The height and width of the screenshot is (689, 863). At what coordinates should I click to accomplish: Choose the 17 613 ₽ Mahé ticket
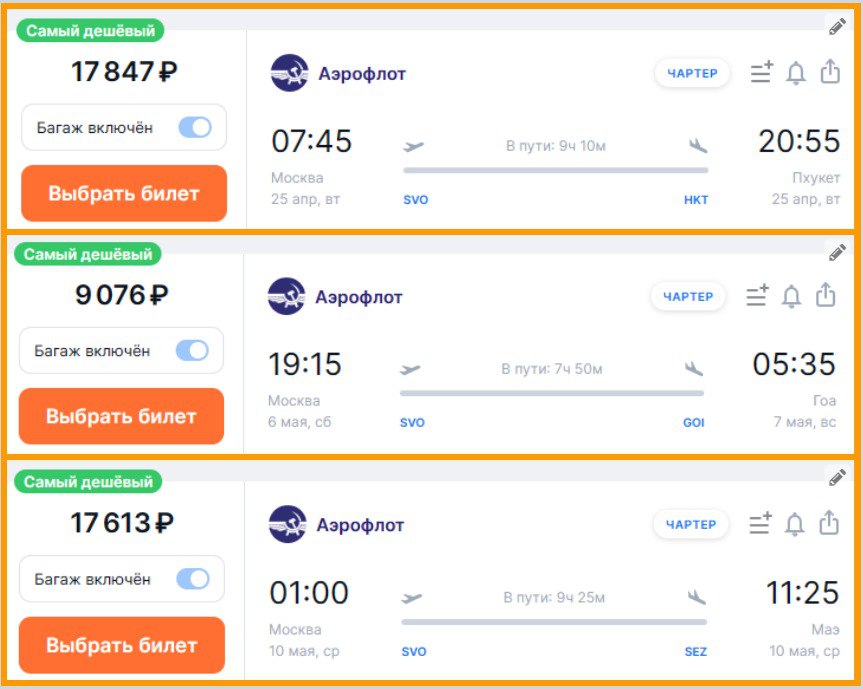point(122,645)
